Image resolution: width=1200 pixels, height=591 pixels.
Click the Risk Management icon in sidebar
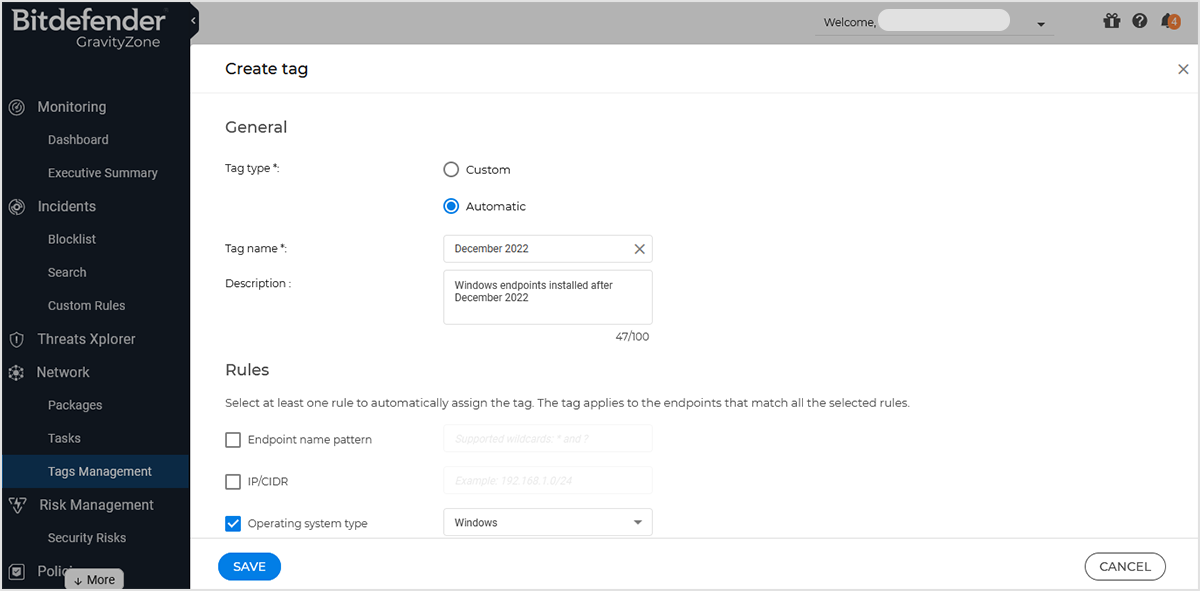15,504
